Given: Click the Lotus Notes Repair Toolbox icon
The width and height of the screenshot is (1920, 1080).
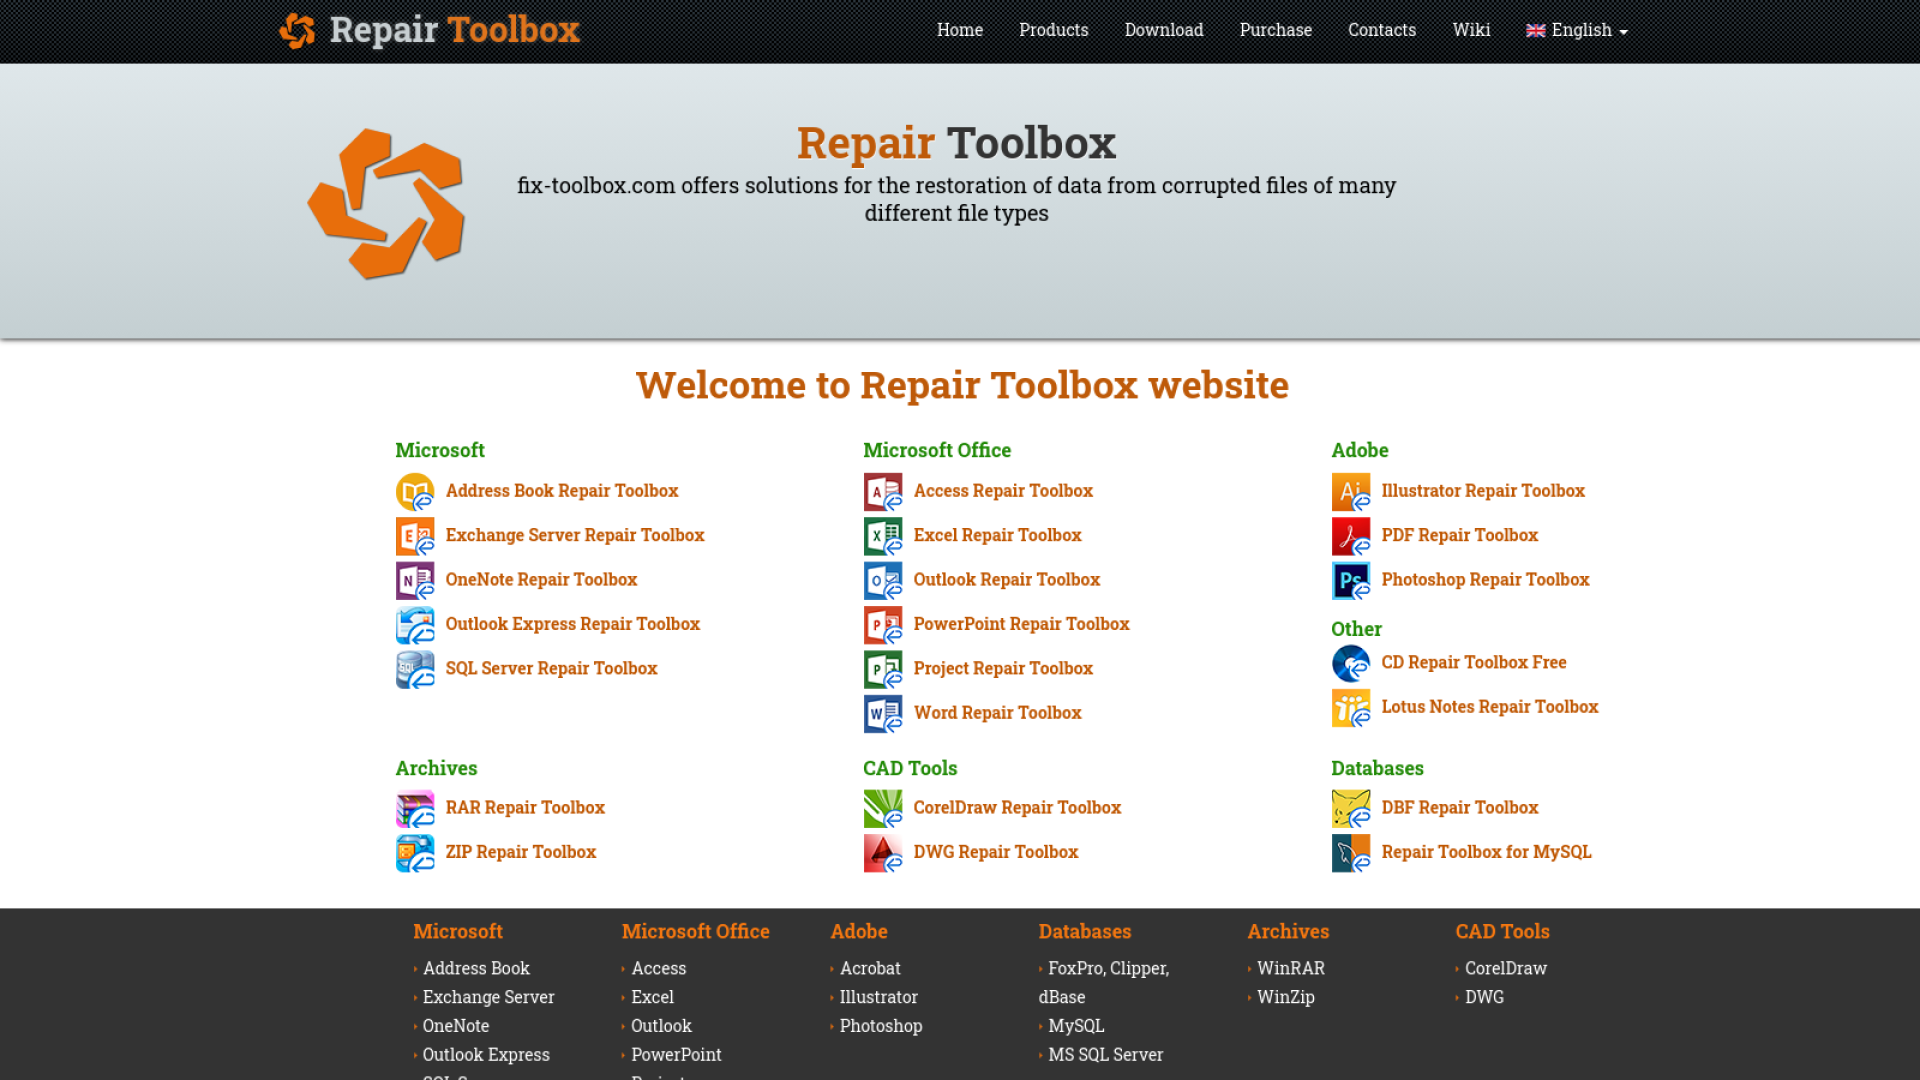Looking at the screenshot, I should click(x=1350, y=707).
